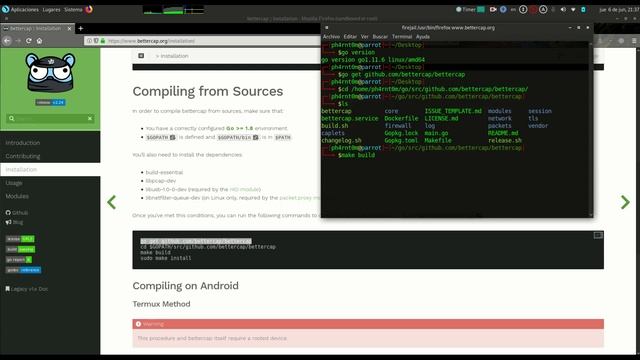The height and width of the screenshot is (360, 640).
Task: Copy the code block to clipboard
Action: 598,236
